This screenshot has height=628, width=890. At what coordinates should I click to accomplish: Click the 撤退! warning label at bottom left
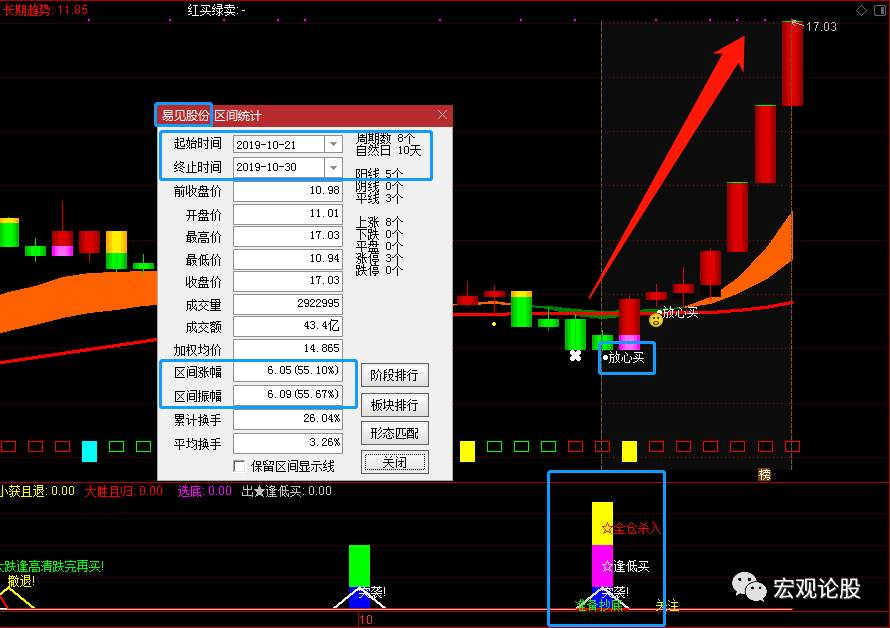(x=21, y=581)
